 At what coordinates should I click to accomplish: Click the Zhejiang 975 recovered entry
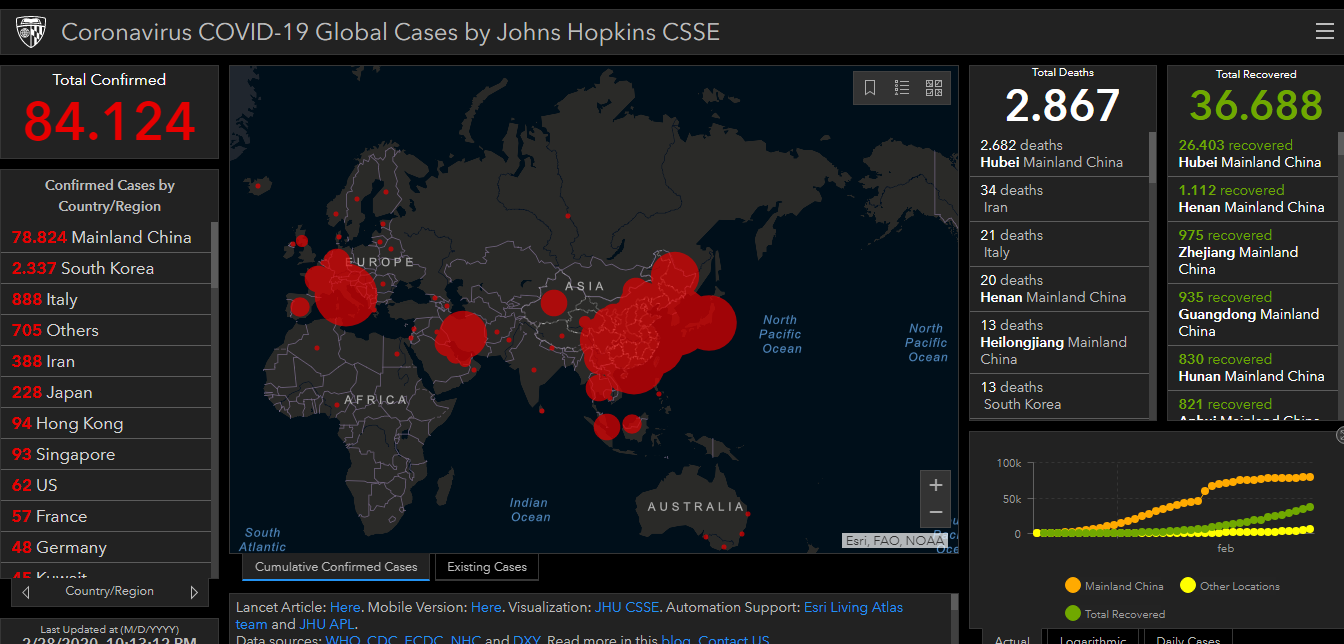coord(1255,252)
